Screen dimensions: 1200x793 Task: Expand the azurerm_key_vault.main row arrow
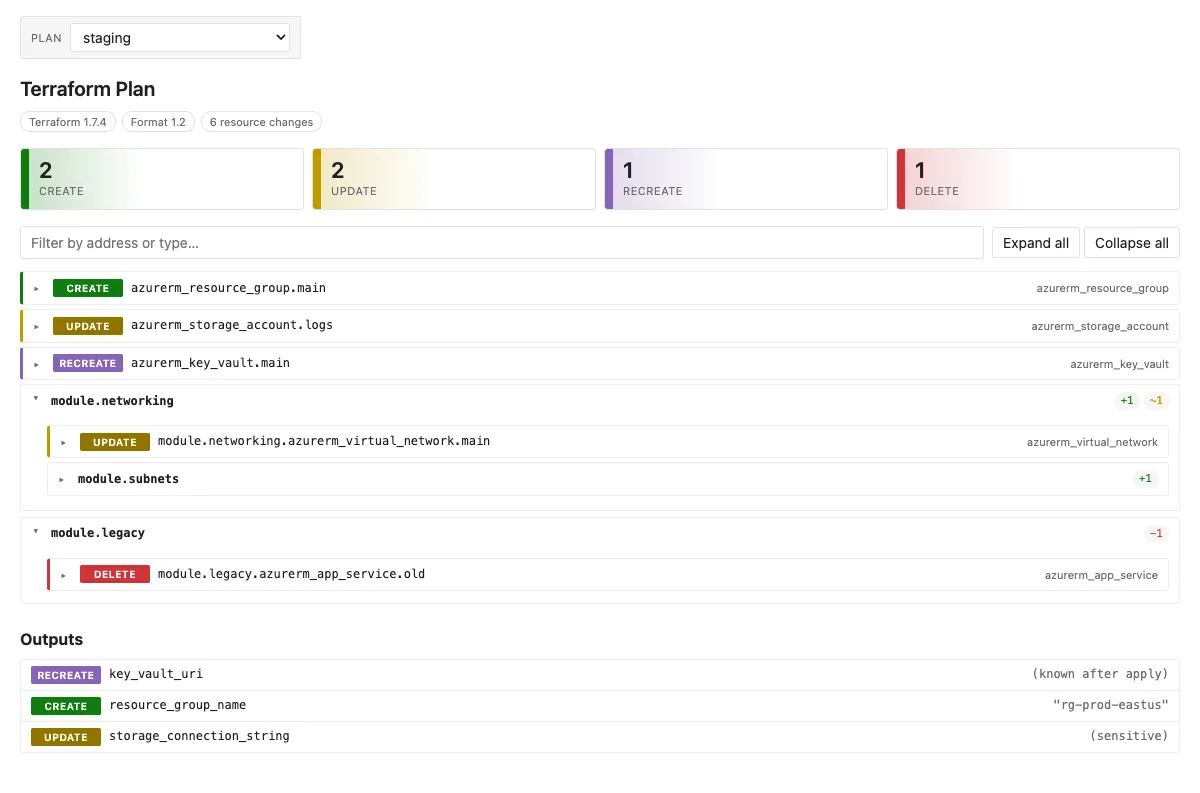click(x=37, y=364)
